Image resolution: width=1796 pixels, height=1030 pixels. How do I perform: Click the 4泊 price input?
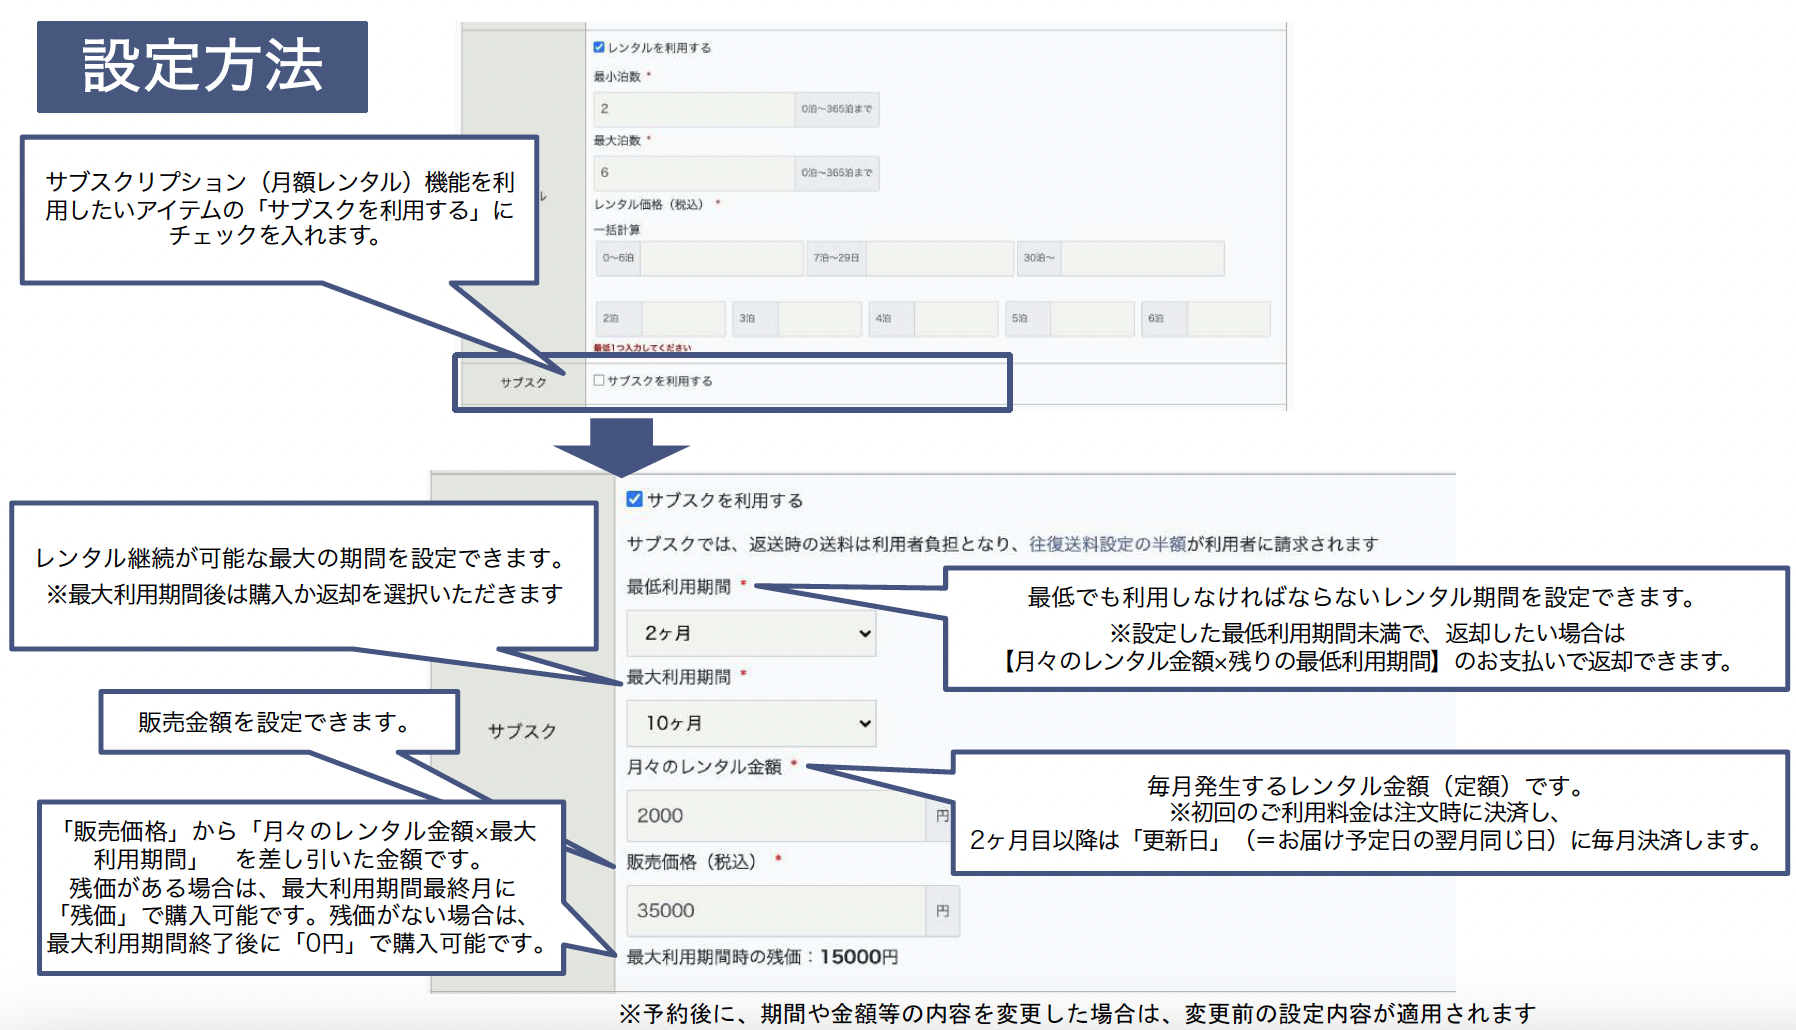(955, 319)
